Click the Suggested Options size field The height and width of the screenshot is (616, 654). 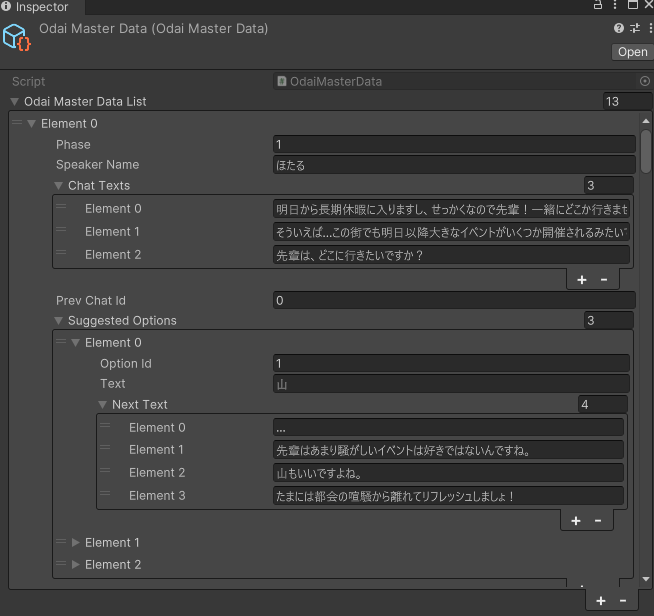pos(609,320)
